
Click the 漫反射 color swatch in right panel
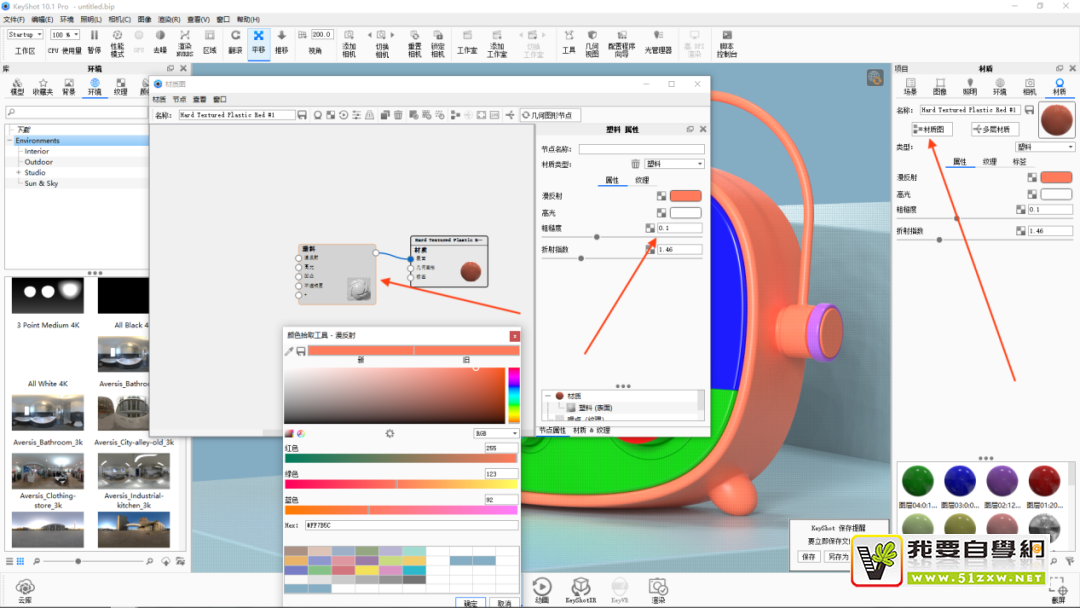[1056, 177]
